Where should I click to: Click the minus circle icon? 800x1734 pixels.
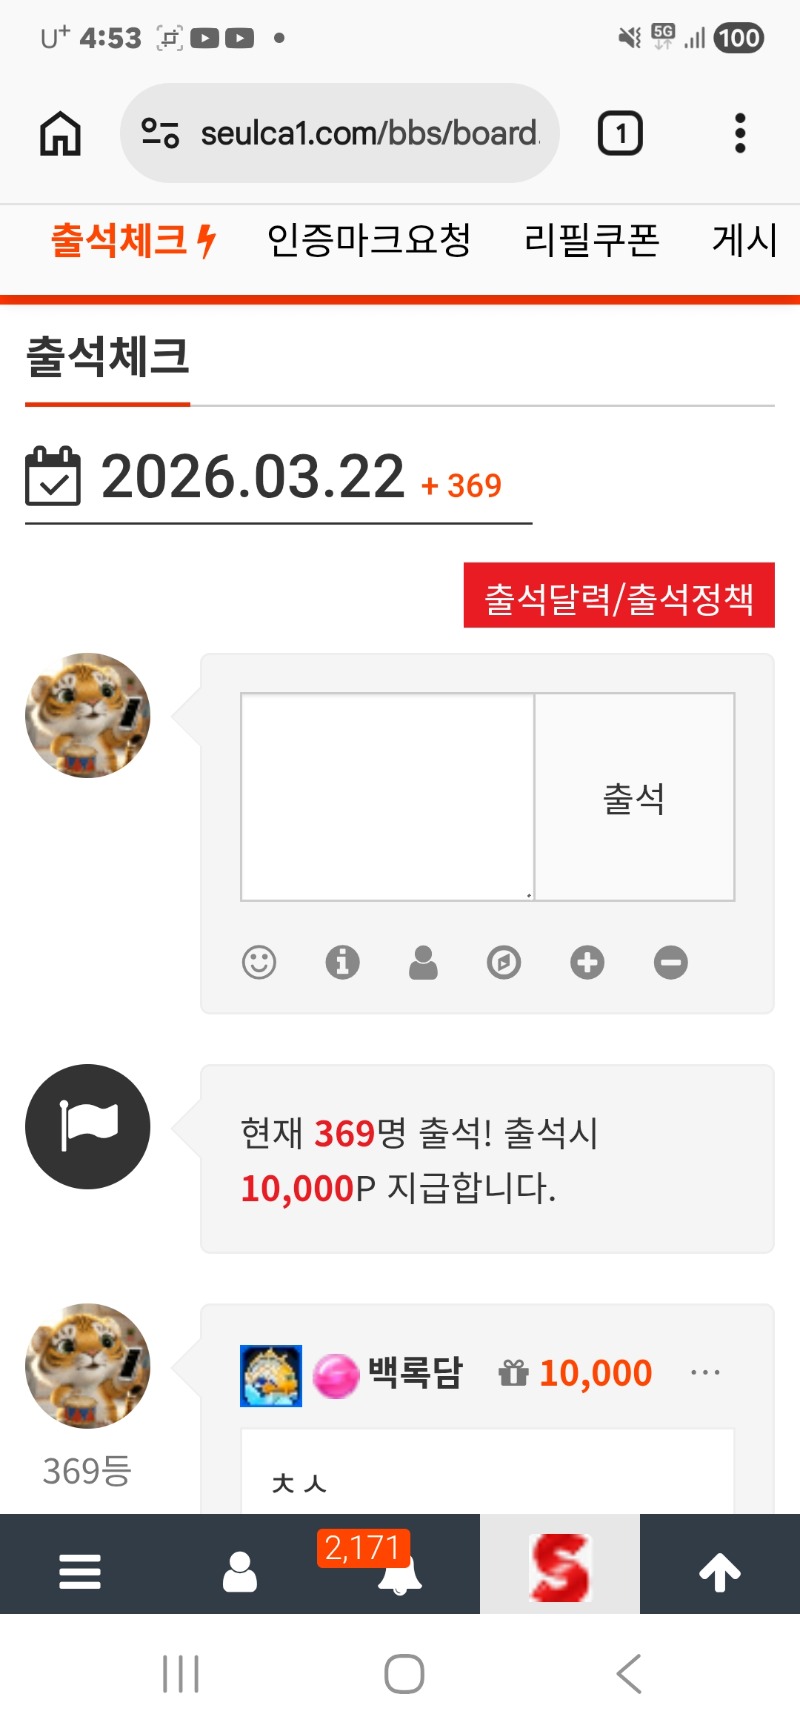click(x=671, y=962)
